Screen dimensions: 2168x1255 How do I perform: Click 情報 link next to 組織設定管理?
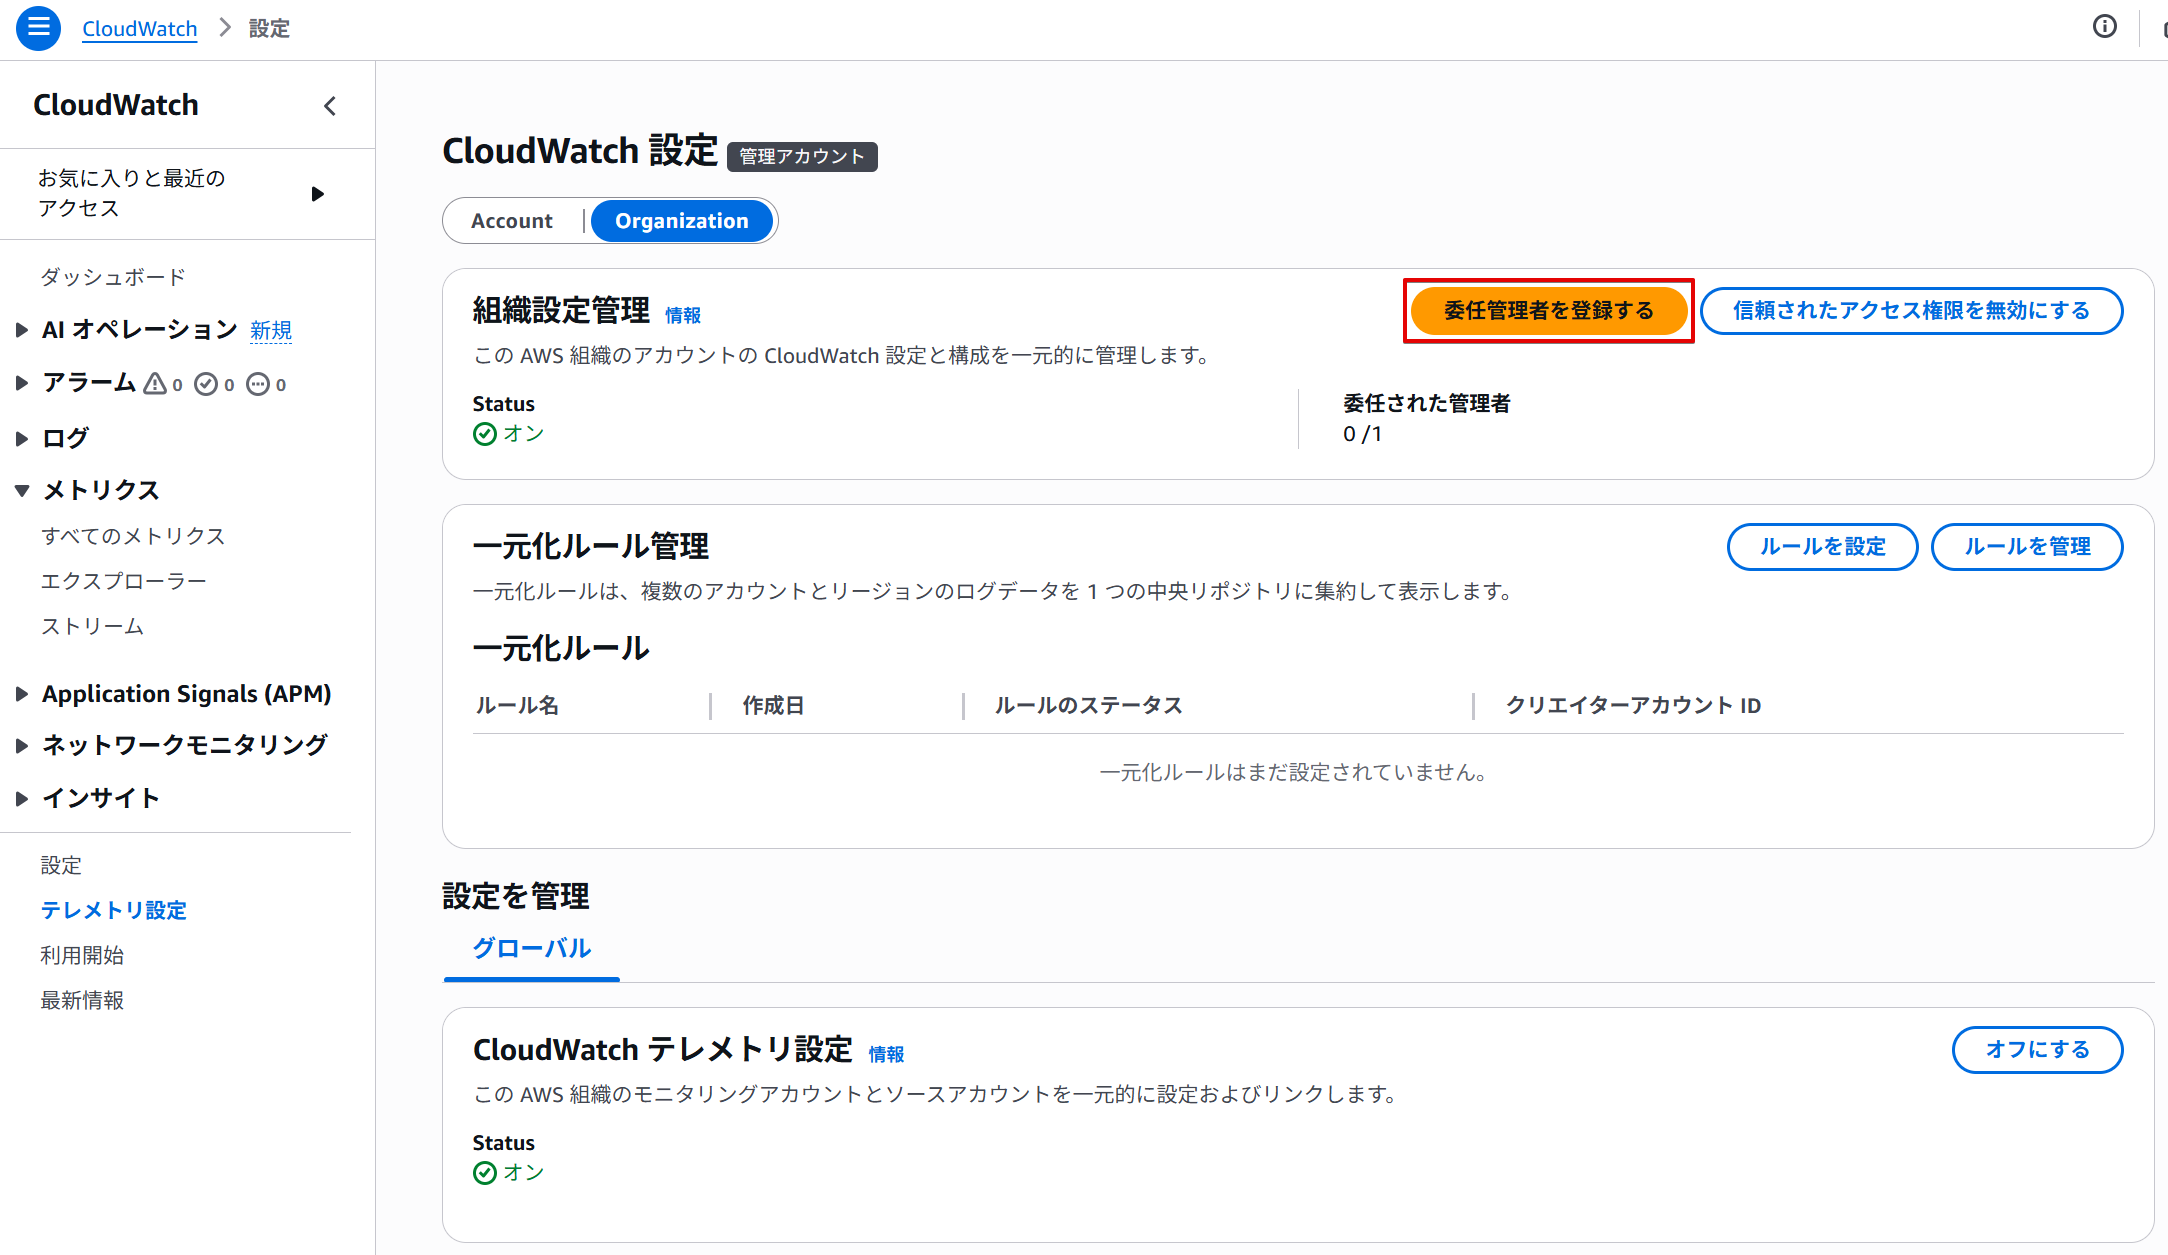(x=683, y=315)
